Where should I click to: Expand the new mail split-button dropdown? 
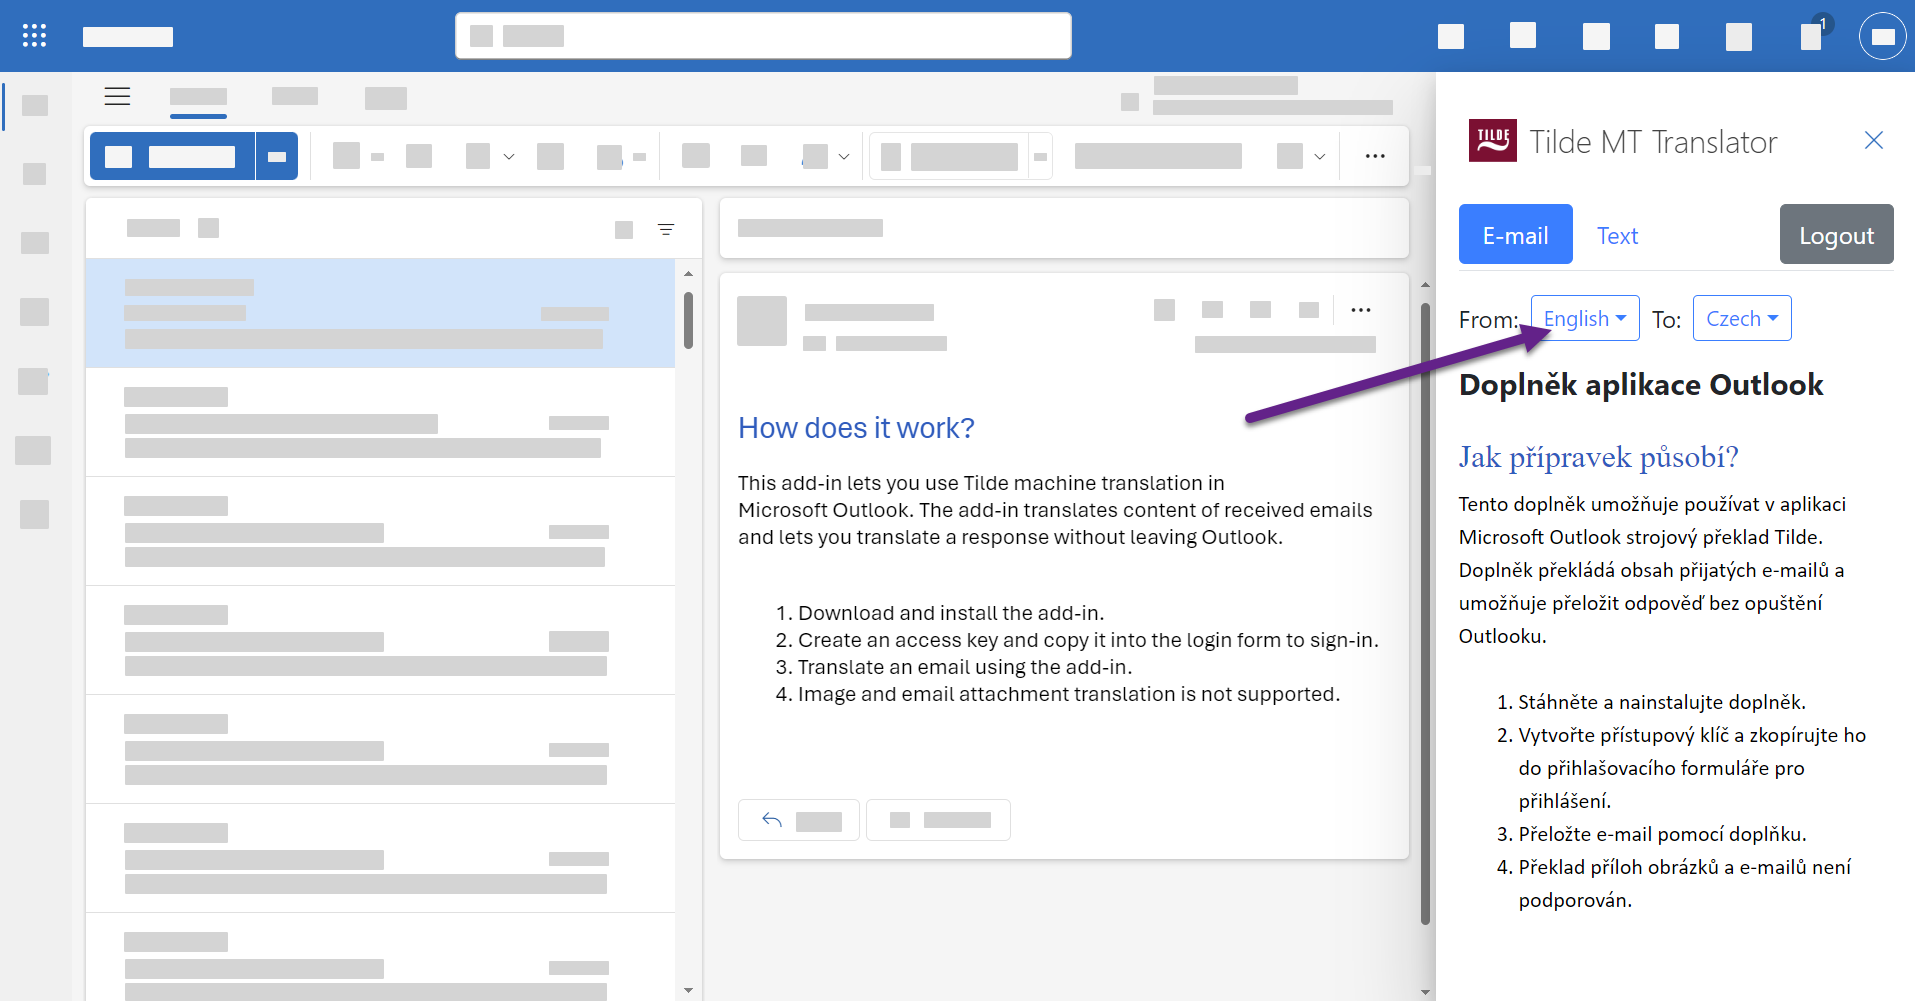(x=277, y=156)
